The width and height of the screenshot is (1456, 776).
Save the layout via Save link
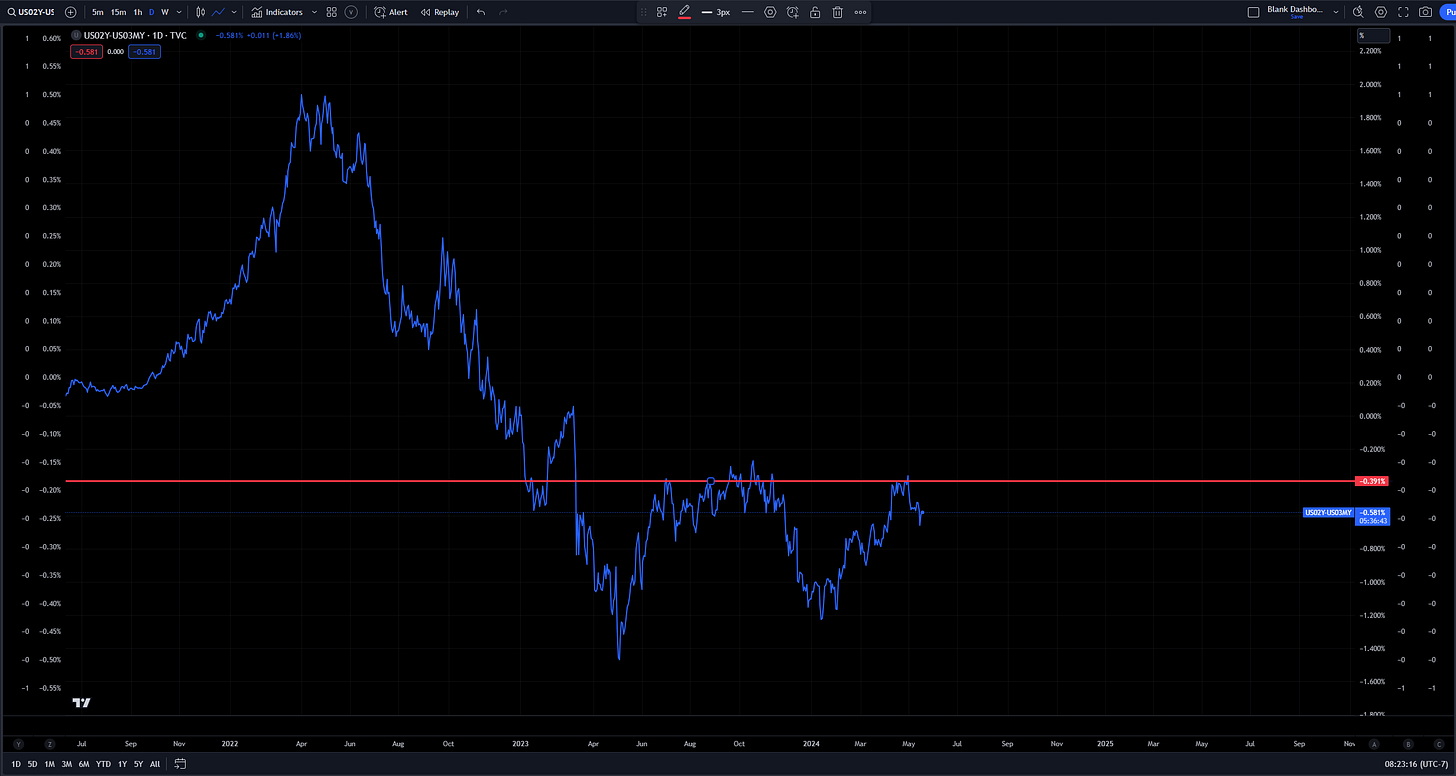click(x=1296, y=17)
